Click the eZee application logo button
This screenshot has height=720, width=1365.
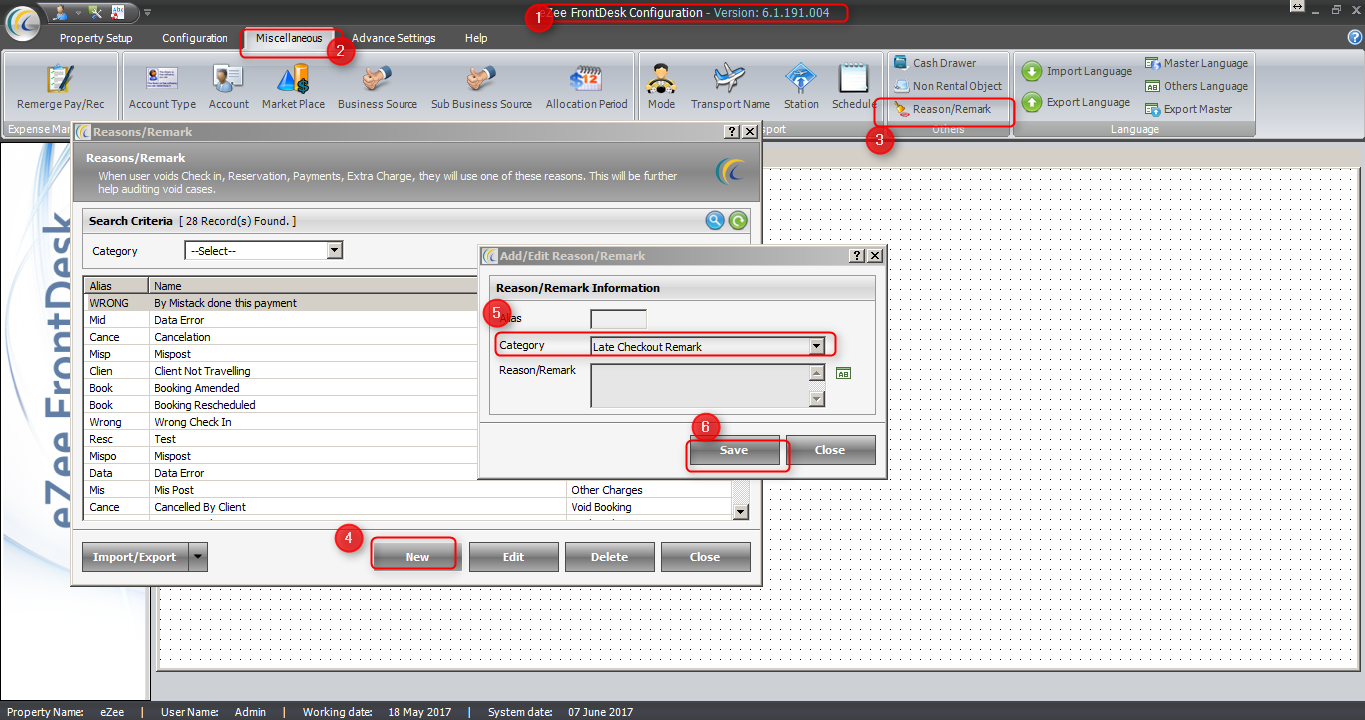[x=23, y=21]
